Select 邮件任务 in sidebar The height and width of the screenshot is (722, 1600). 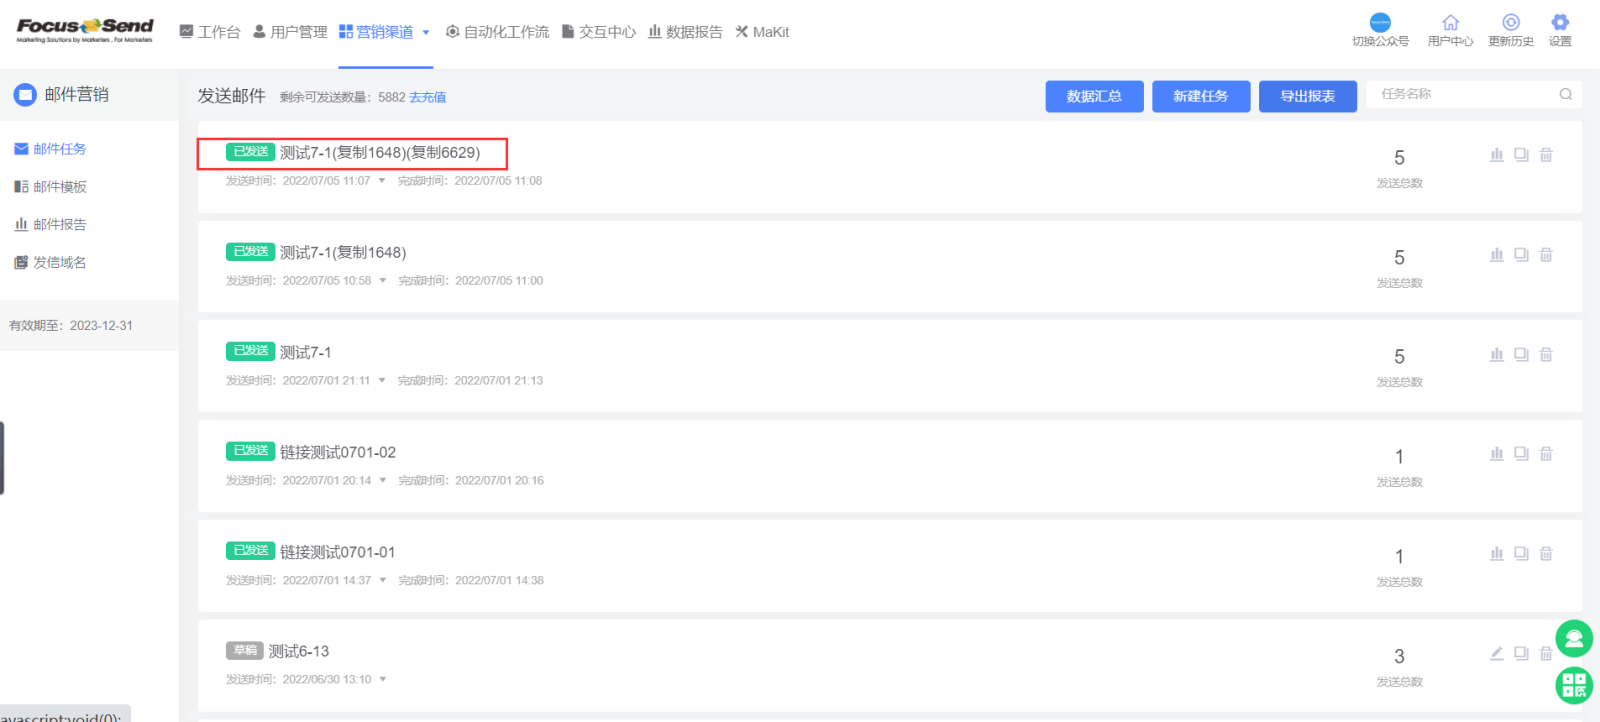(x=50, y=149)
